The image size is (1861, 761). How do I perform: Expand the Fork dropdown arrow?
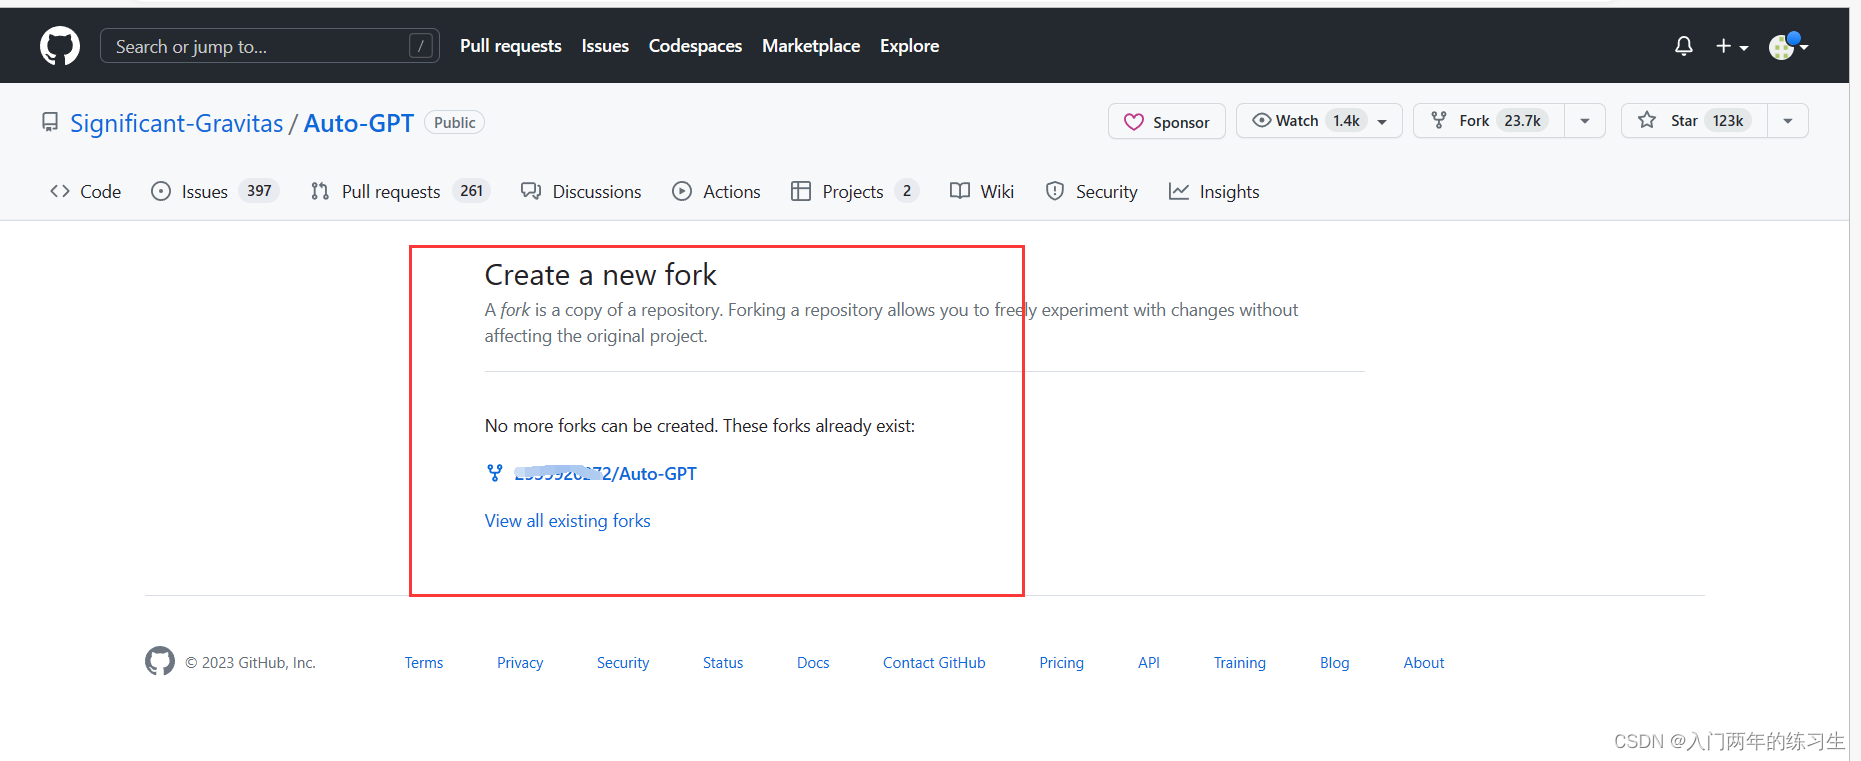coord(1585,121)
